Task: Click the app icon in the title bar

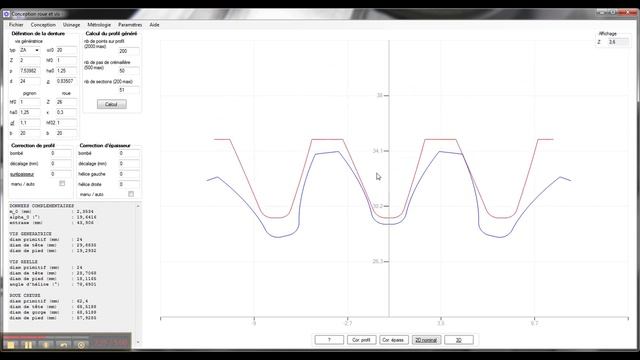Action: pyautogui.click(x=6, y=14)
